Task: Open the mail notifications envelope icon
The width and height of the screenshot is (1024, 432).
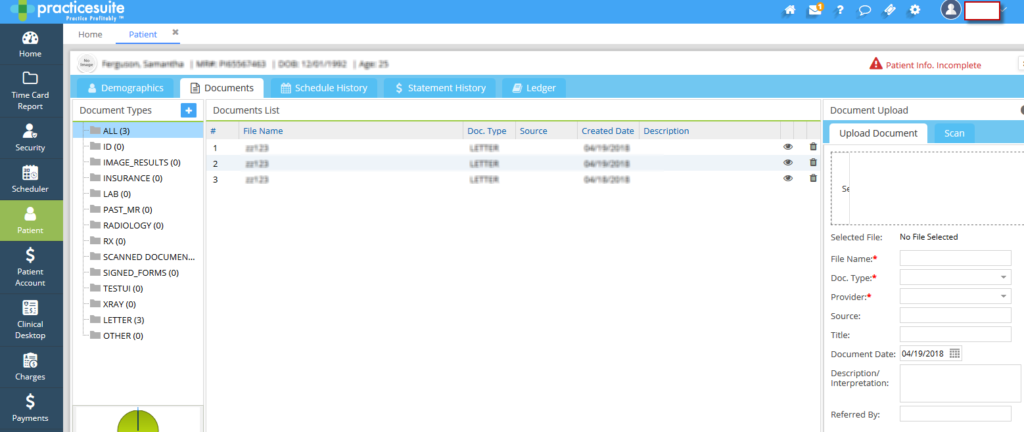Action: coord(815,10)
